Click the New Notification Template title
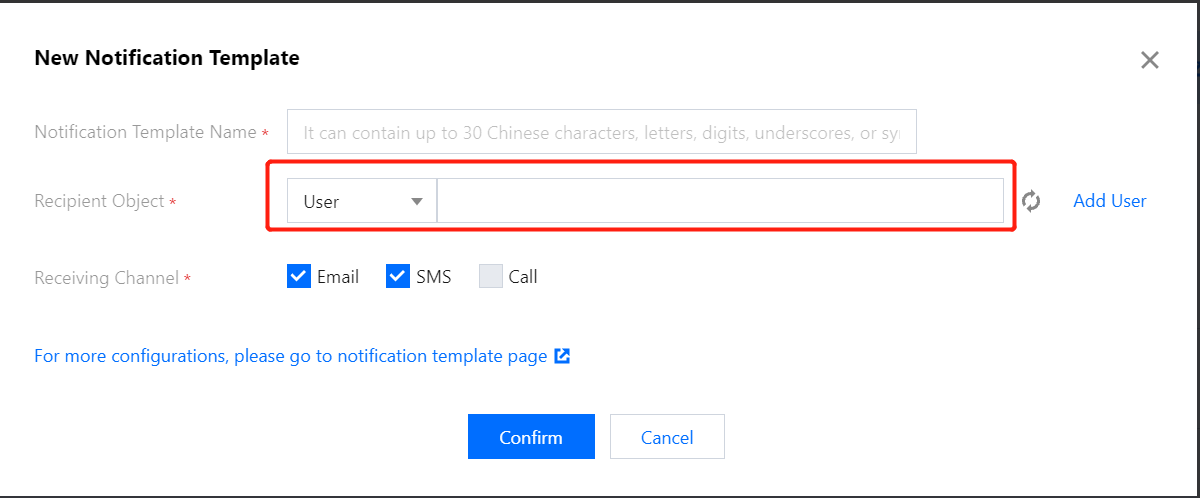 (x=167, y=58)
